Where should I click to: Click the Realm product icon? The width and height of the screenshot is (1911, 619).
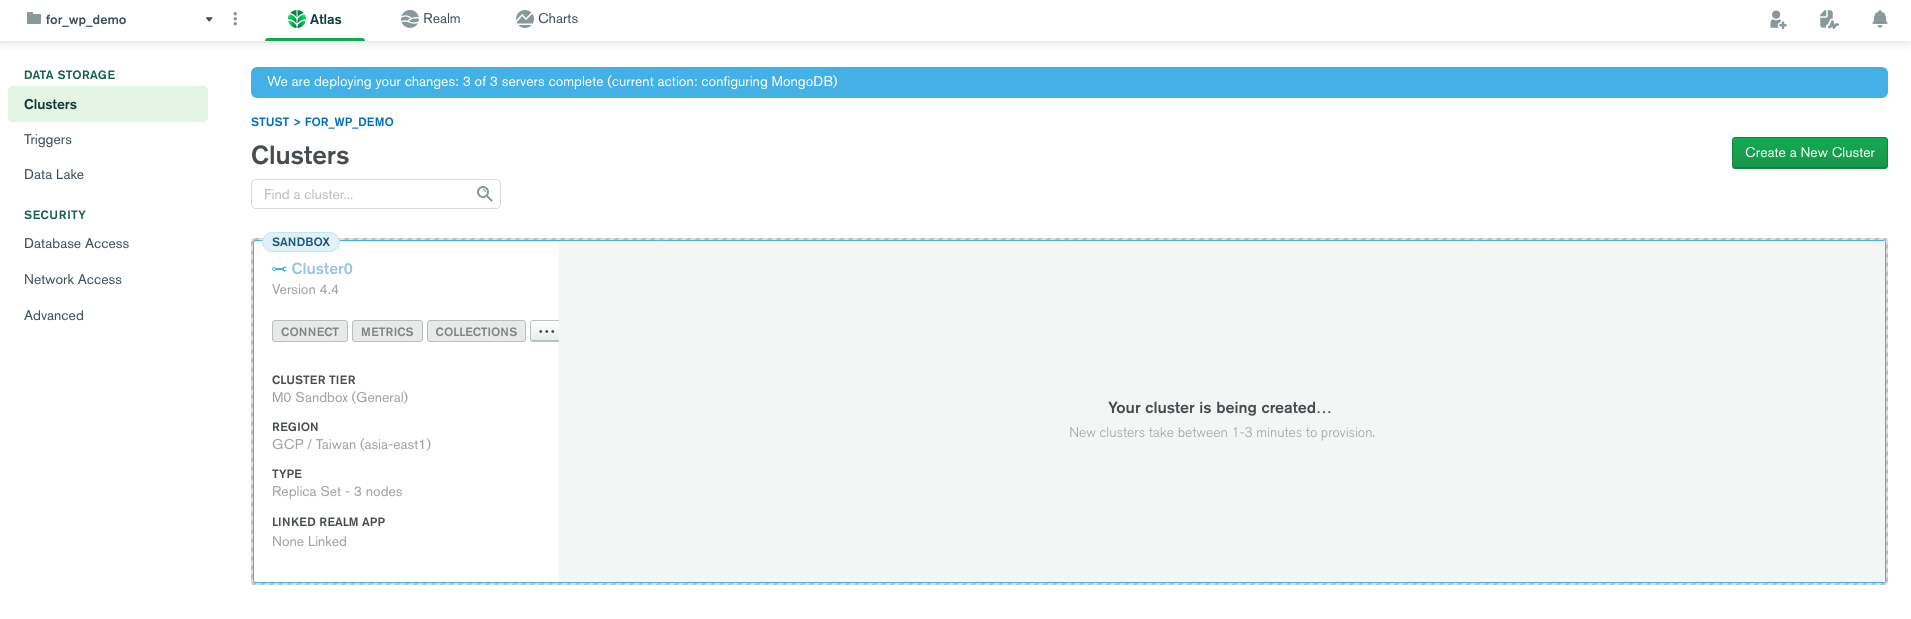click(409, 19)
